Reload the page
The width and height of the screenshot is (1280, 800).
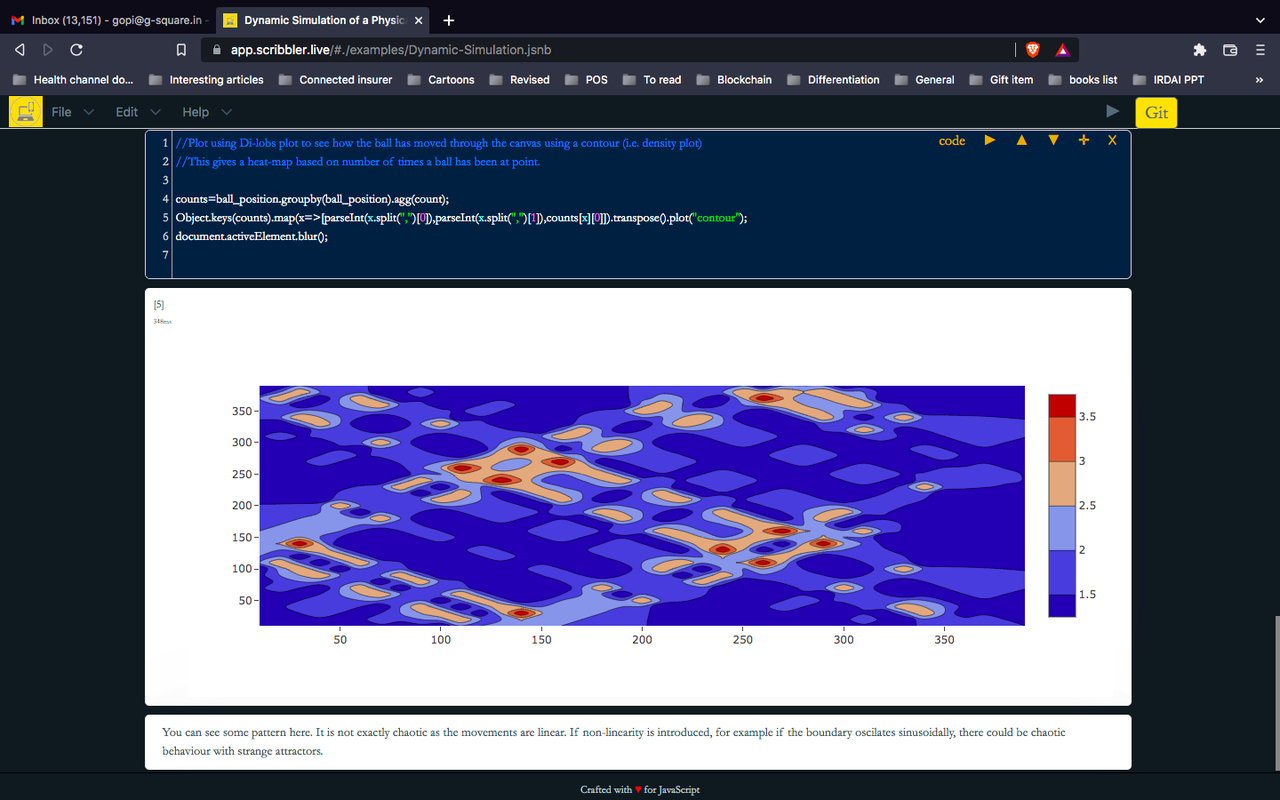coord(77,49)
